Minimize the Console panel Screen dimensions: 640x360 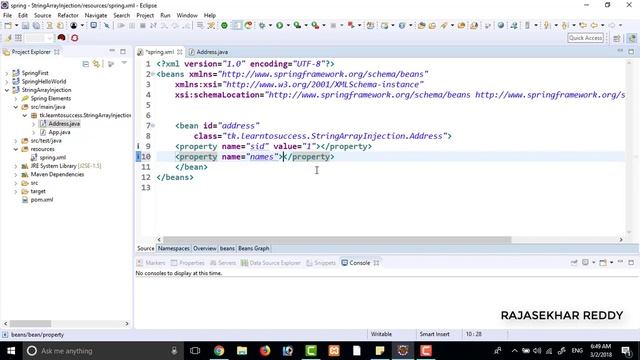[x=620, y=262]
